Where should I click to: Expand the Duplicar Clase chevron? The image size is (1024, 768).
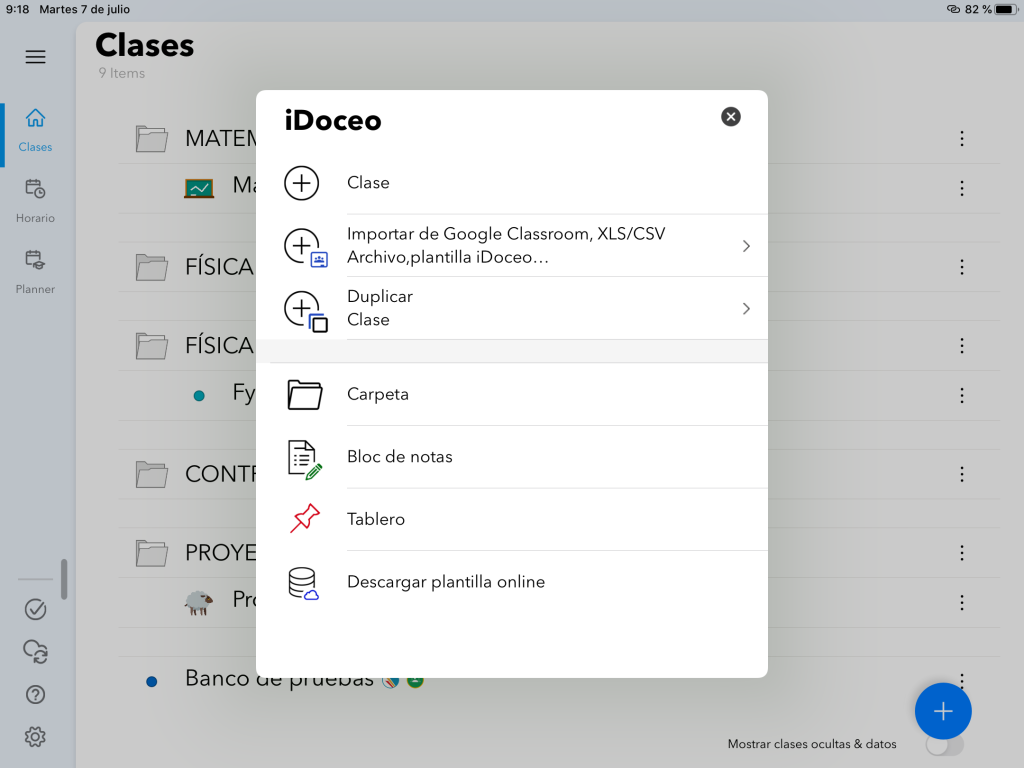click(x=746, y=309)
